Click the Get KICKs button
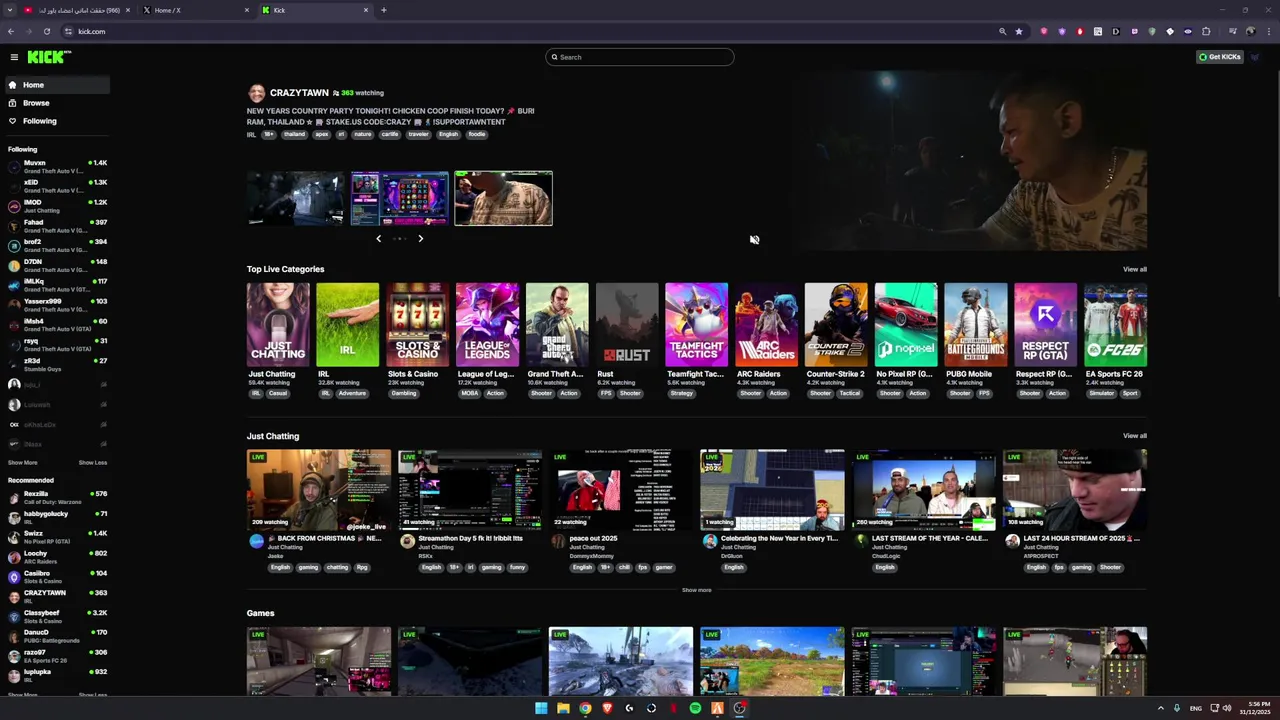The image size is (1280, 720). coord(1220,57)
